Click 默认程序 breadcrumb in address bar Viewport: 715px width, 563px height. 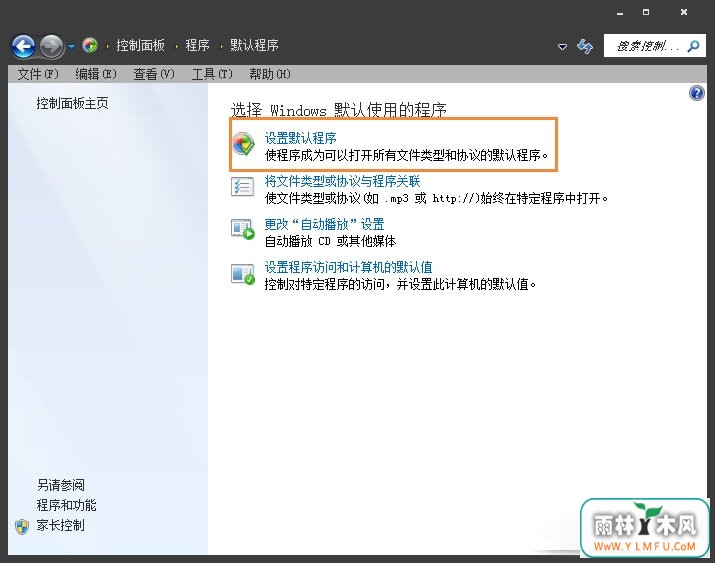pyautogui.click(x=254, y=45)
